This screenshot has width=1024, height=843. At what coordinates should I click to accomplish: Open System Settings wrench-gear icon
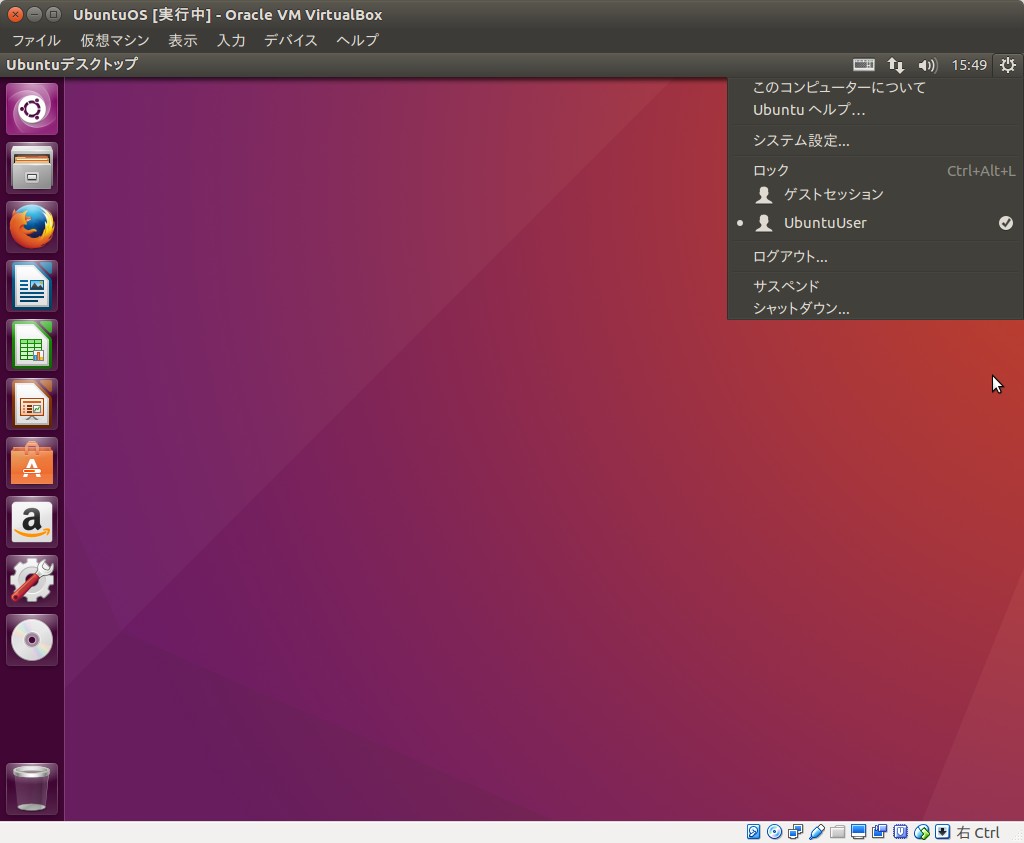tap(32, 581)
